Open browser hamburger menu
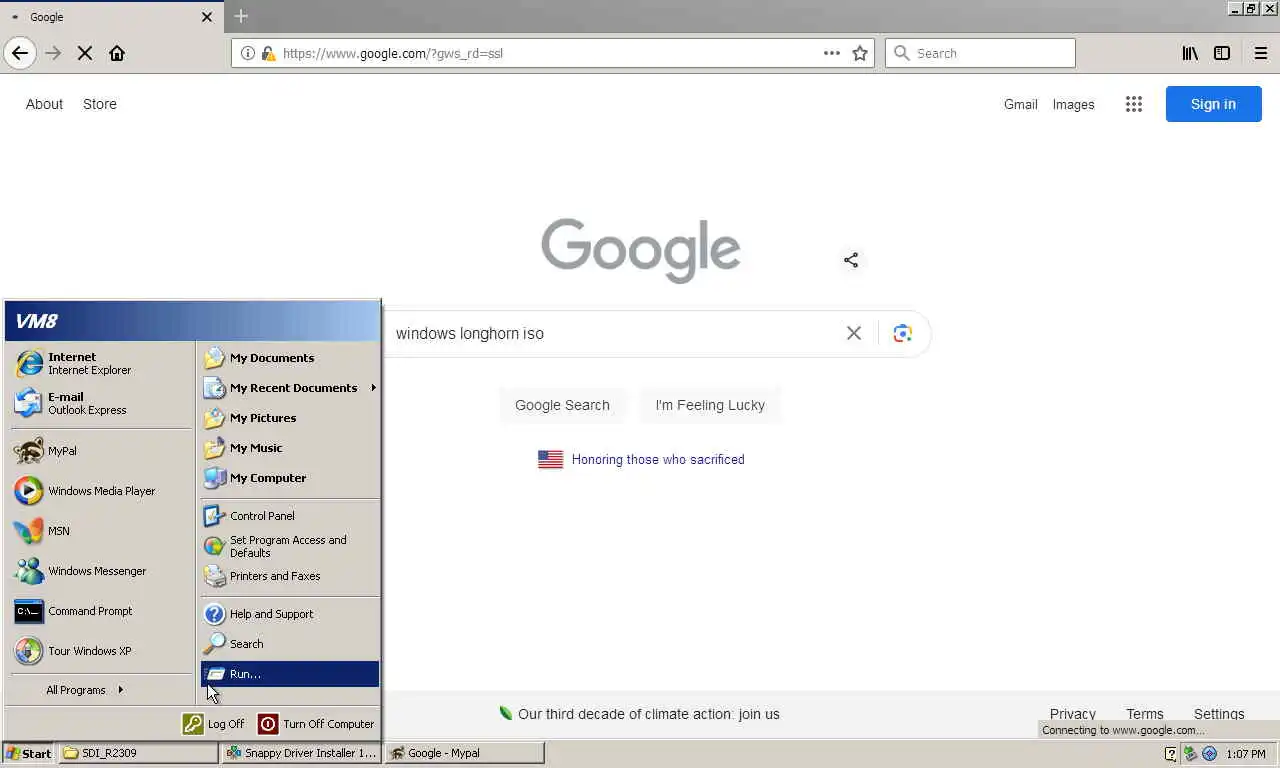Image resolution: width=1280 pixels, height=768 pixels. pos(1261,53)
